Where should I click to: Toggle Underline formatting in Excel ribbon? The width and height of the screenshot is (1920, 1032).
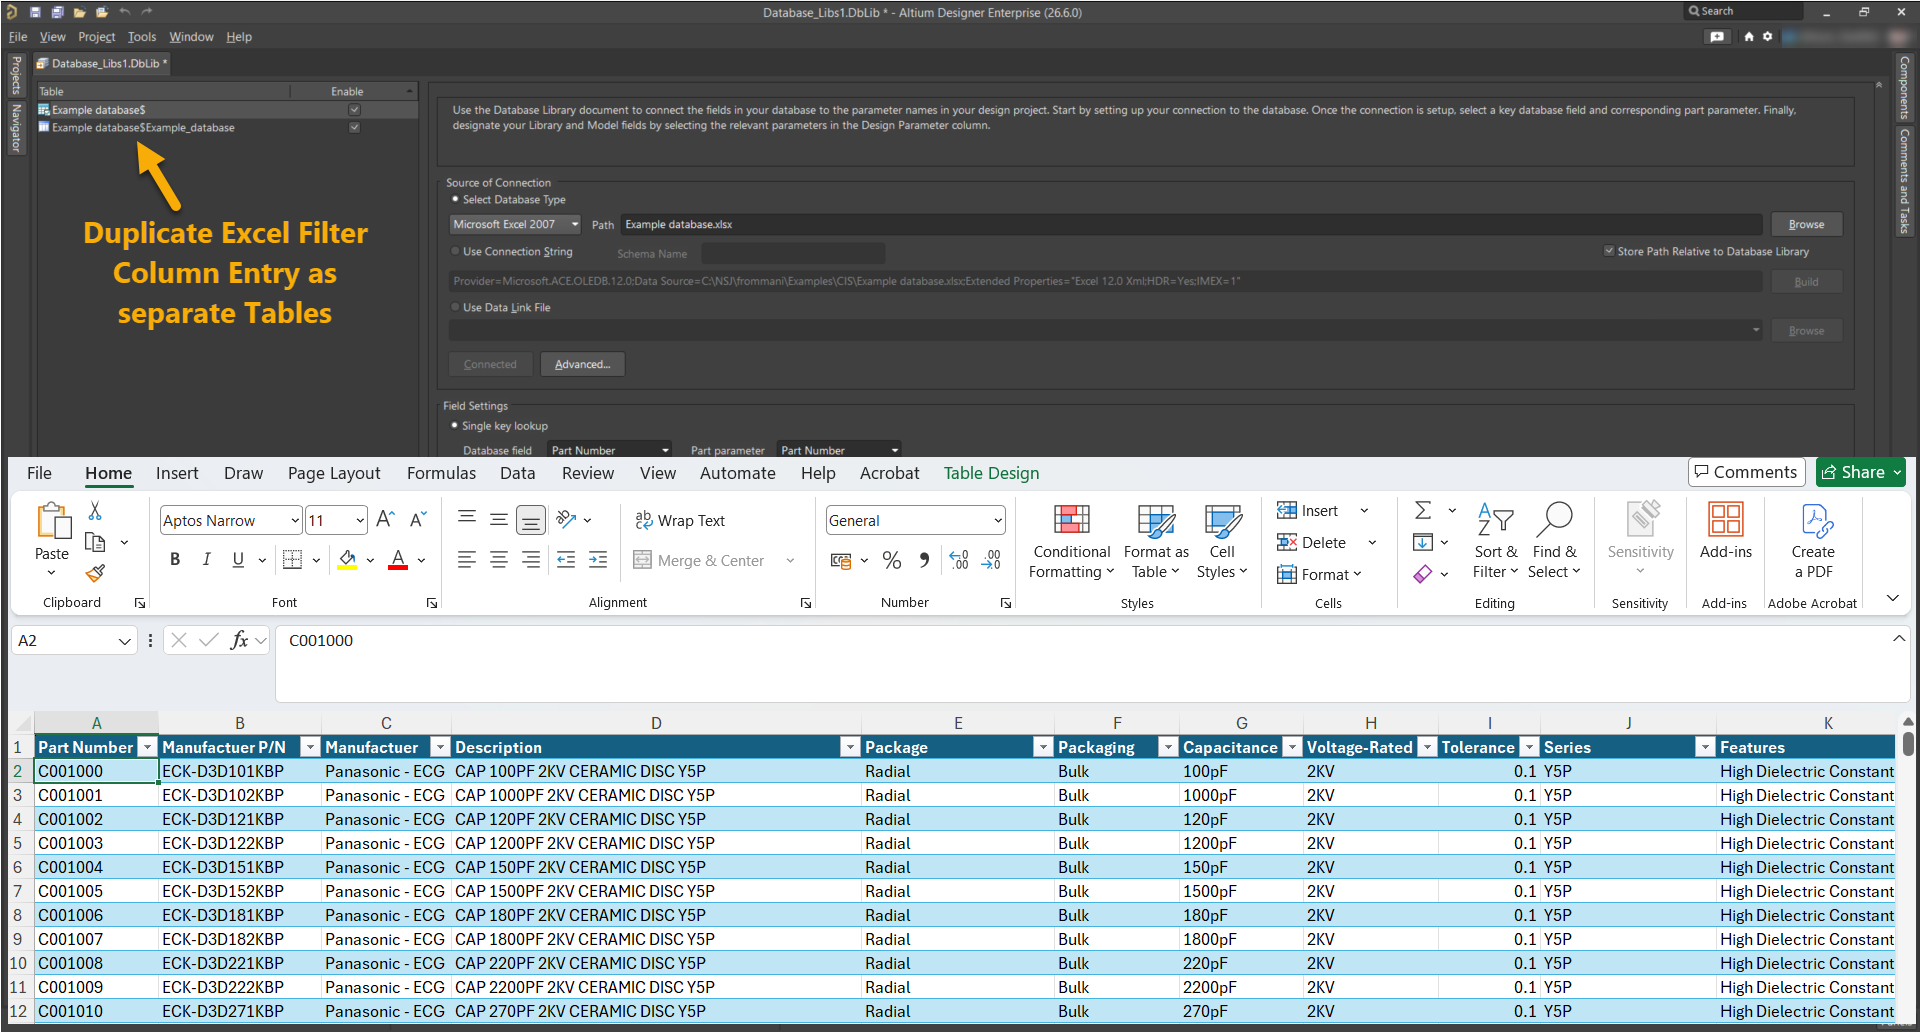click(238, 560)
